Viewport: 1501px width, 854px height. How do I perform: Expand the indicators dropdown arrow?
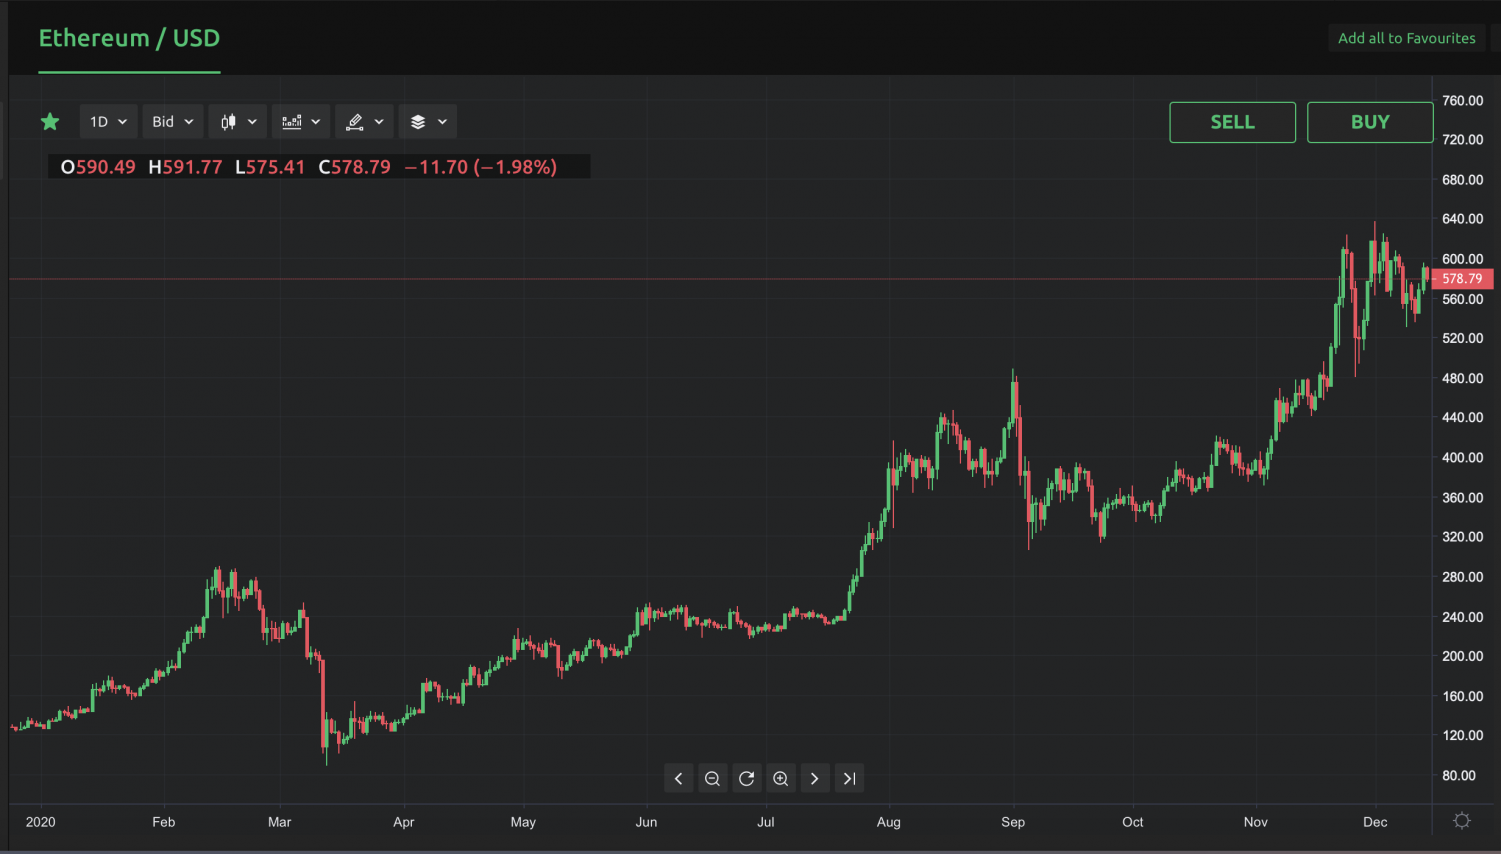click(x=315, y=122)
